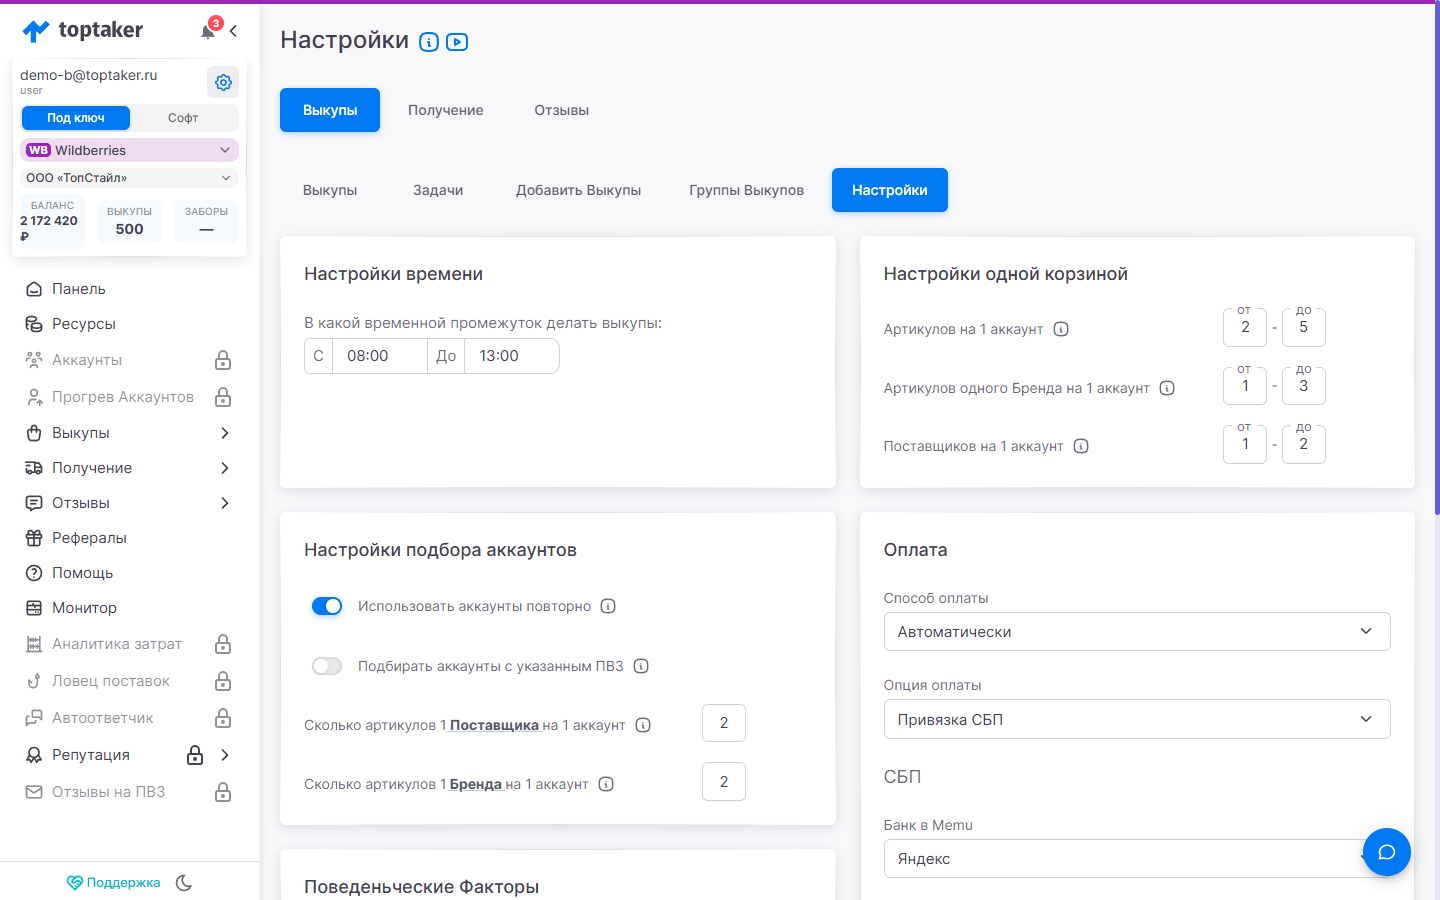This screenshot has height=900, width=1440.
Task: Open account settings gear icon
Action: (x=223, y=82)
